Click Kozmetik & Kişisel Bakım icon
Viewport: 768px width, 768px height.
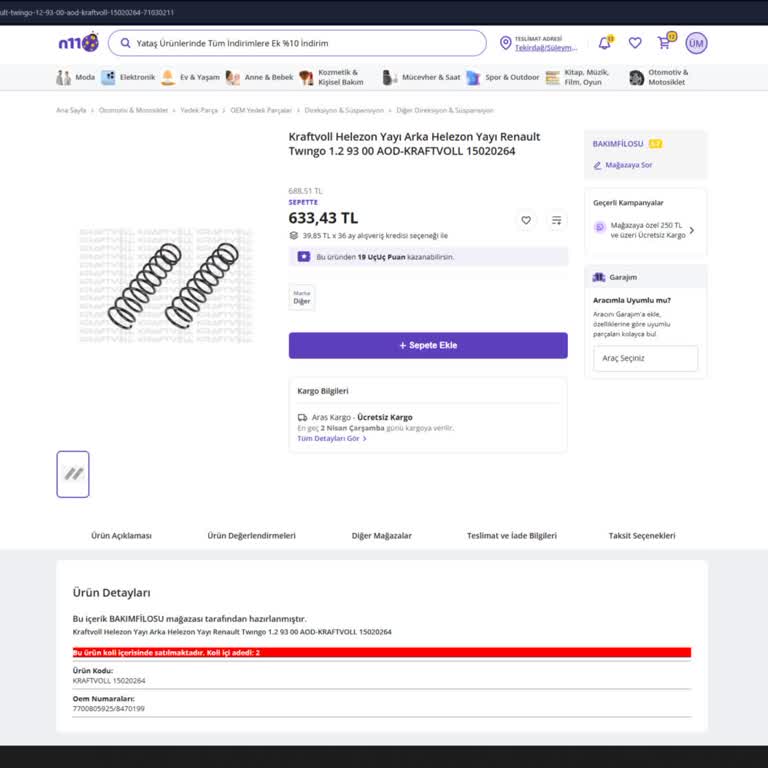point(306,77)
